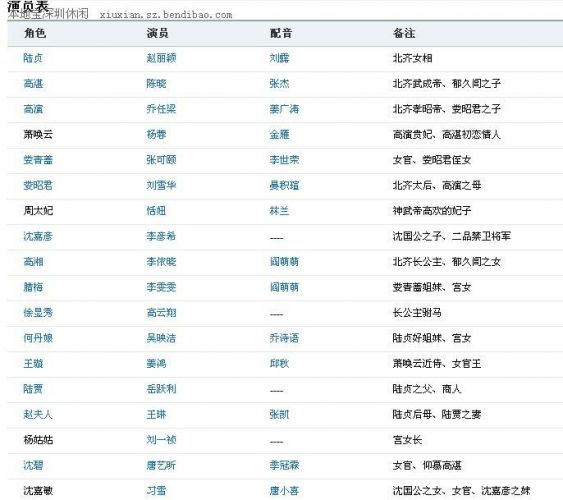Open the 王璇 role link
Viewport: 563px width, 500px height.
(x=33, y=364)
